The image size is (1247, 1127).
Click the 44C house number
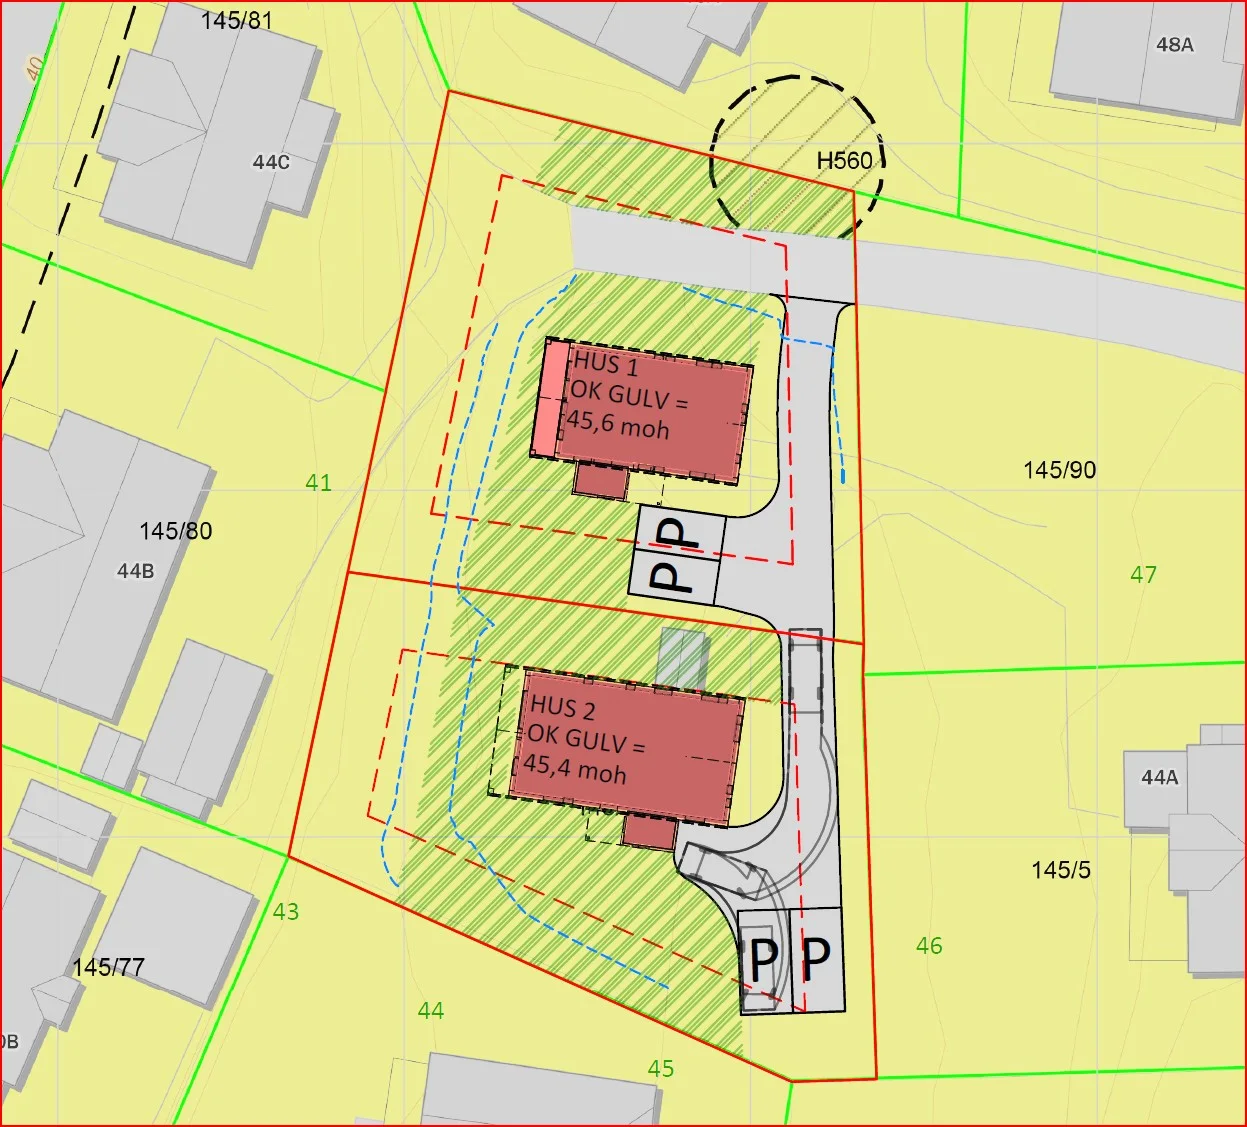click(271, 161)
